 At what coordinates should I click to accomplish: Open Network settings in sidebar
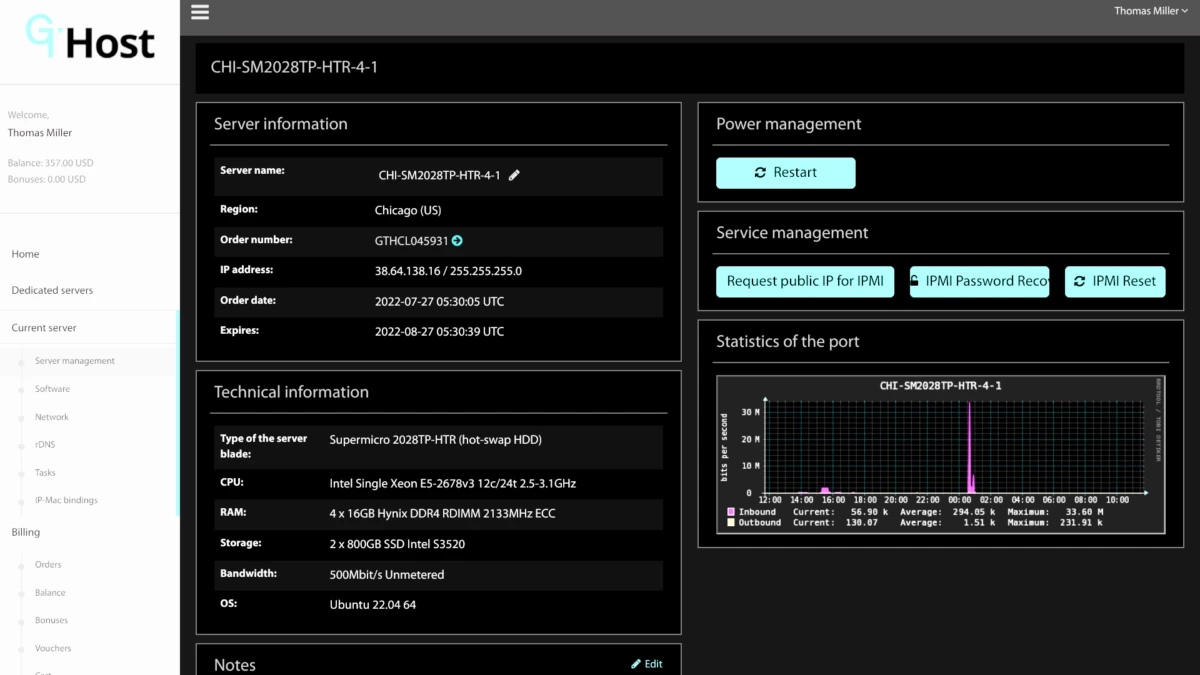(x=52, y=417)
